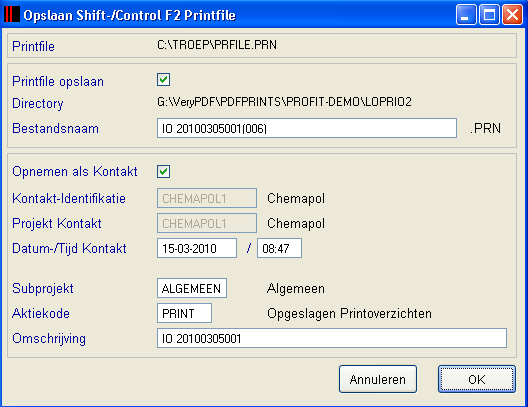Click the Omschrijving text field

[x=332, y=338]
